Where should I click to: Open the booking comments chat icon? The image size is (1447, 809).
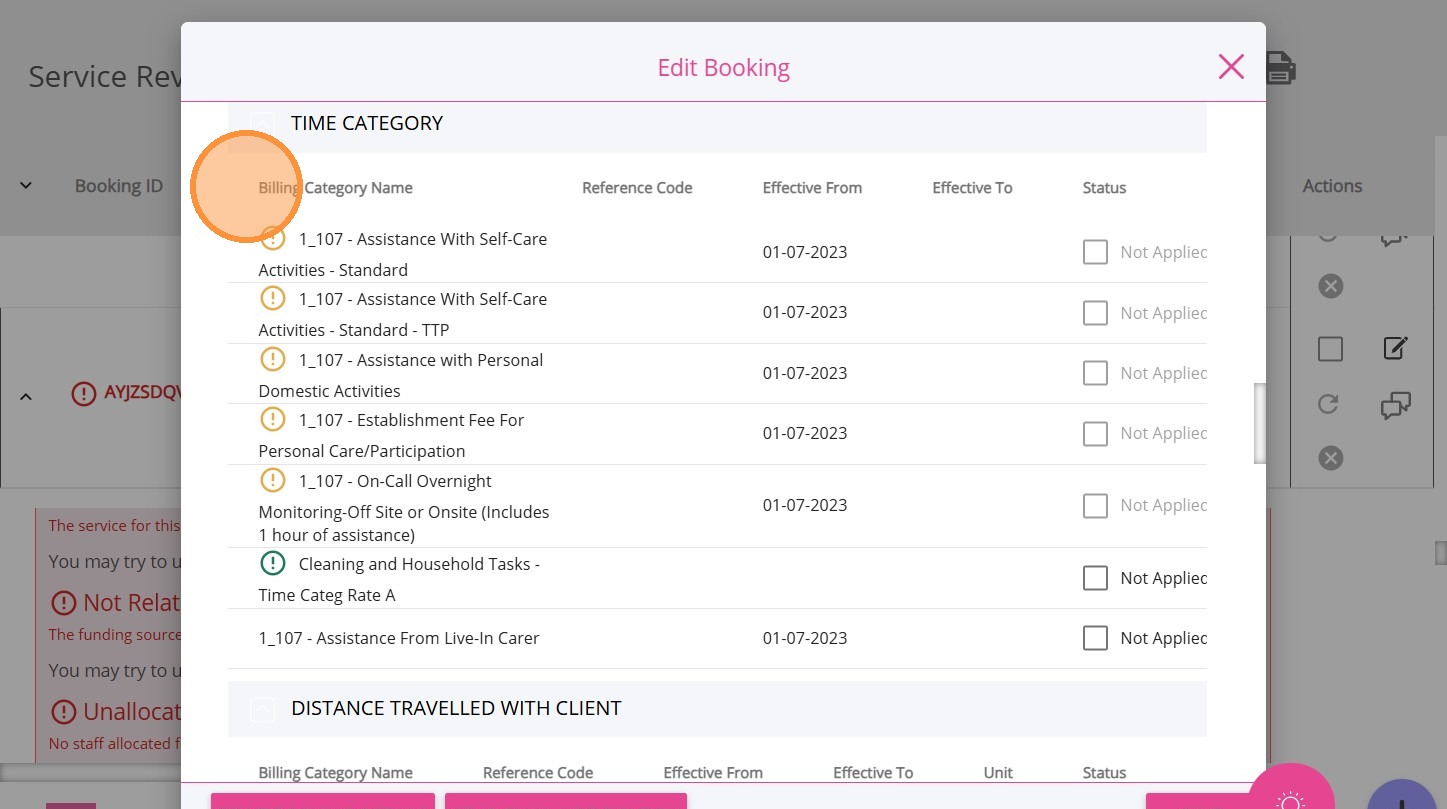(x=1395, y=405)
